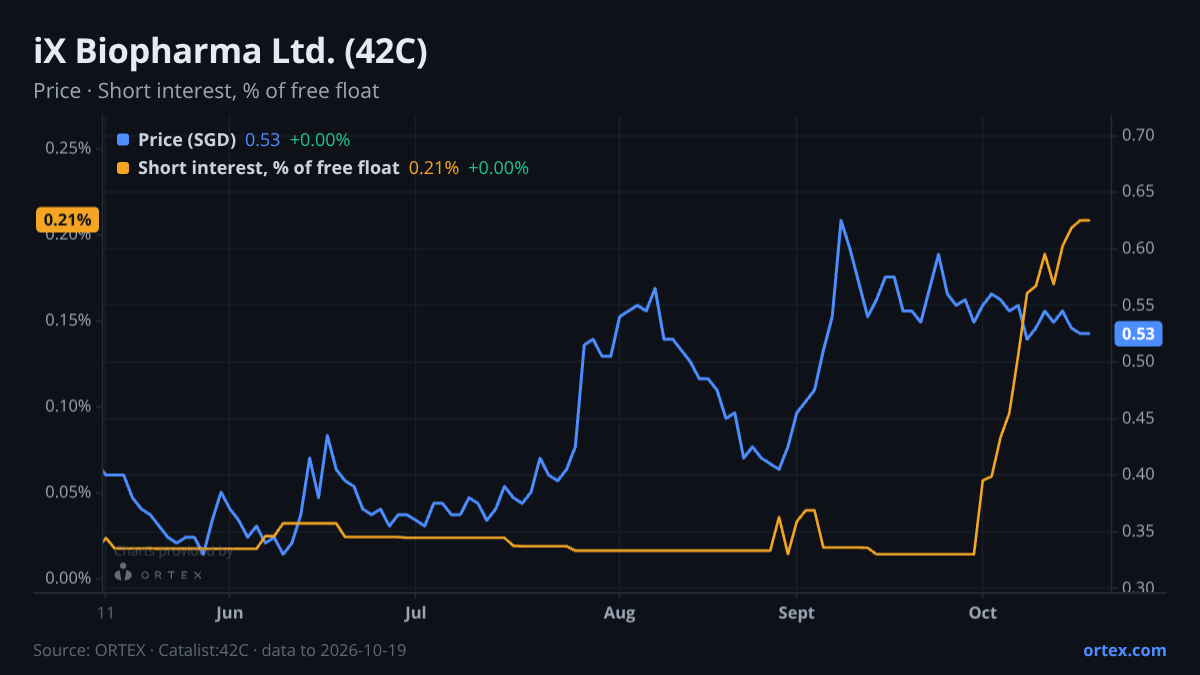Click the orange Short interest legend swatch
Image resolution: width=1200 pixels, height=675 pixels.
point(123,168)
